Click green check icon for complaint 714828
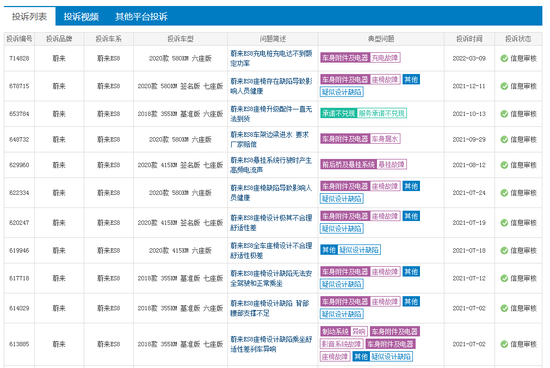The height and width of the screenshot is (368, 550). coord(504,58)
